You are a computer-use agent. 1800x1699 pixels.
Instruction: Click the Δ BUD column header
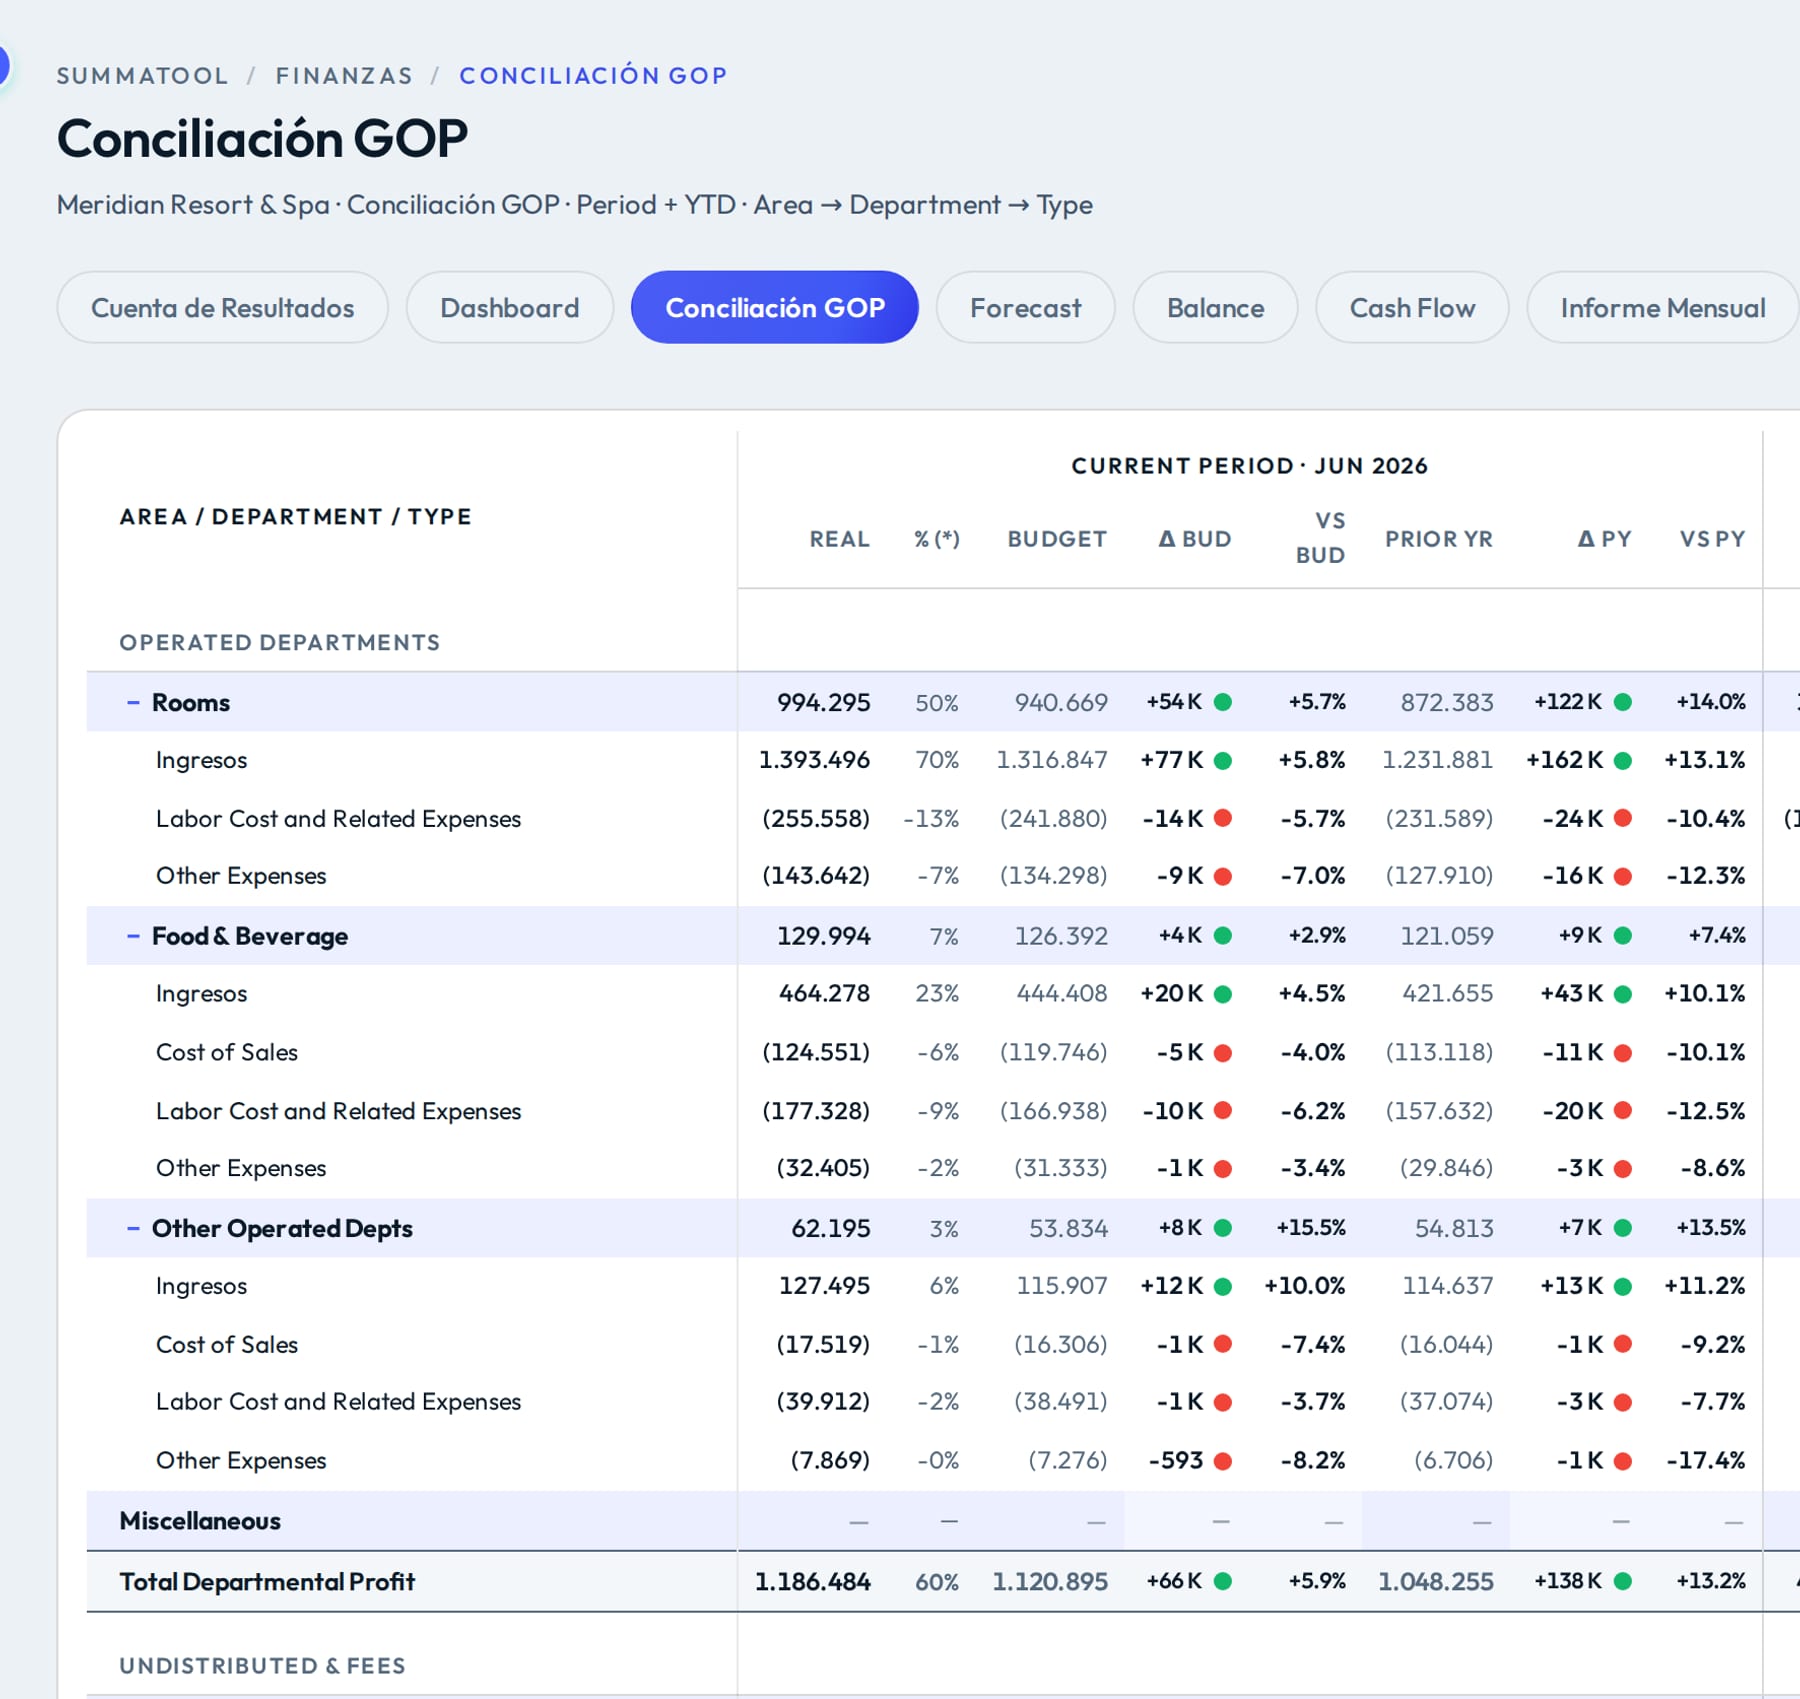click(1195, 539)
